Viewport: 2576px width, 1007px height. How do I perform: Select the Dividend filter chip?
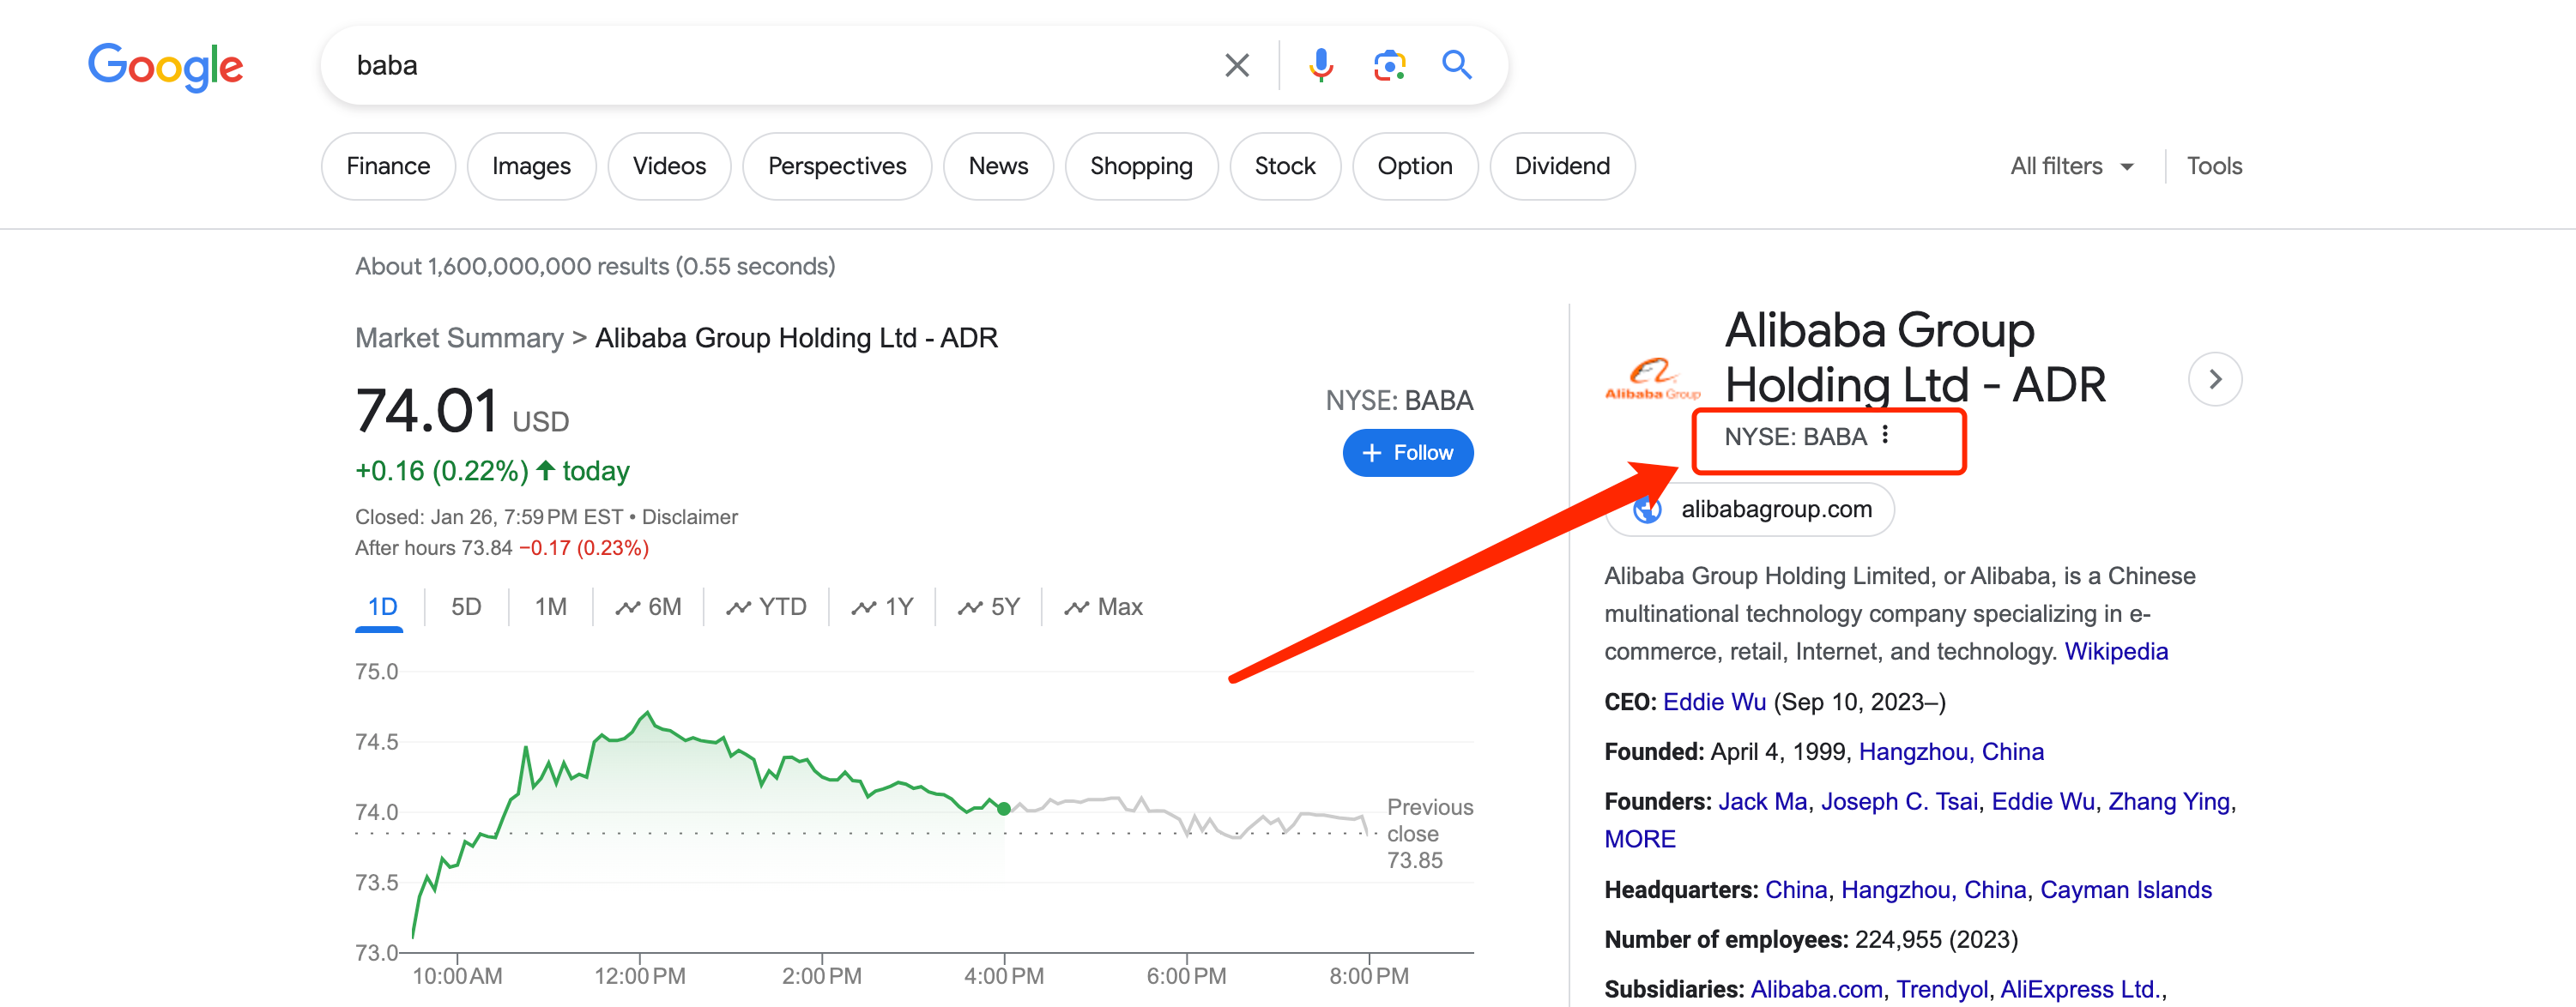[x=1562, y=166]
